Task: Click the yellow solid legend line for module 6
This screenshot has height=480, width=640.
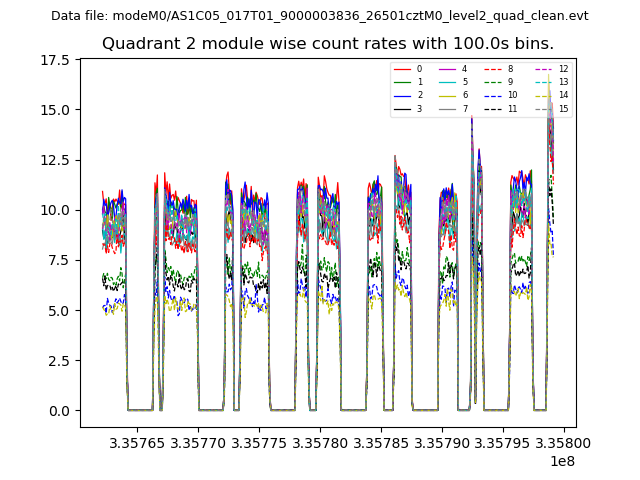Action: 449,95
